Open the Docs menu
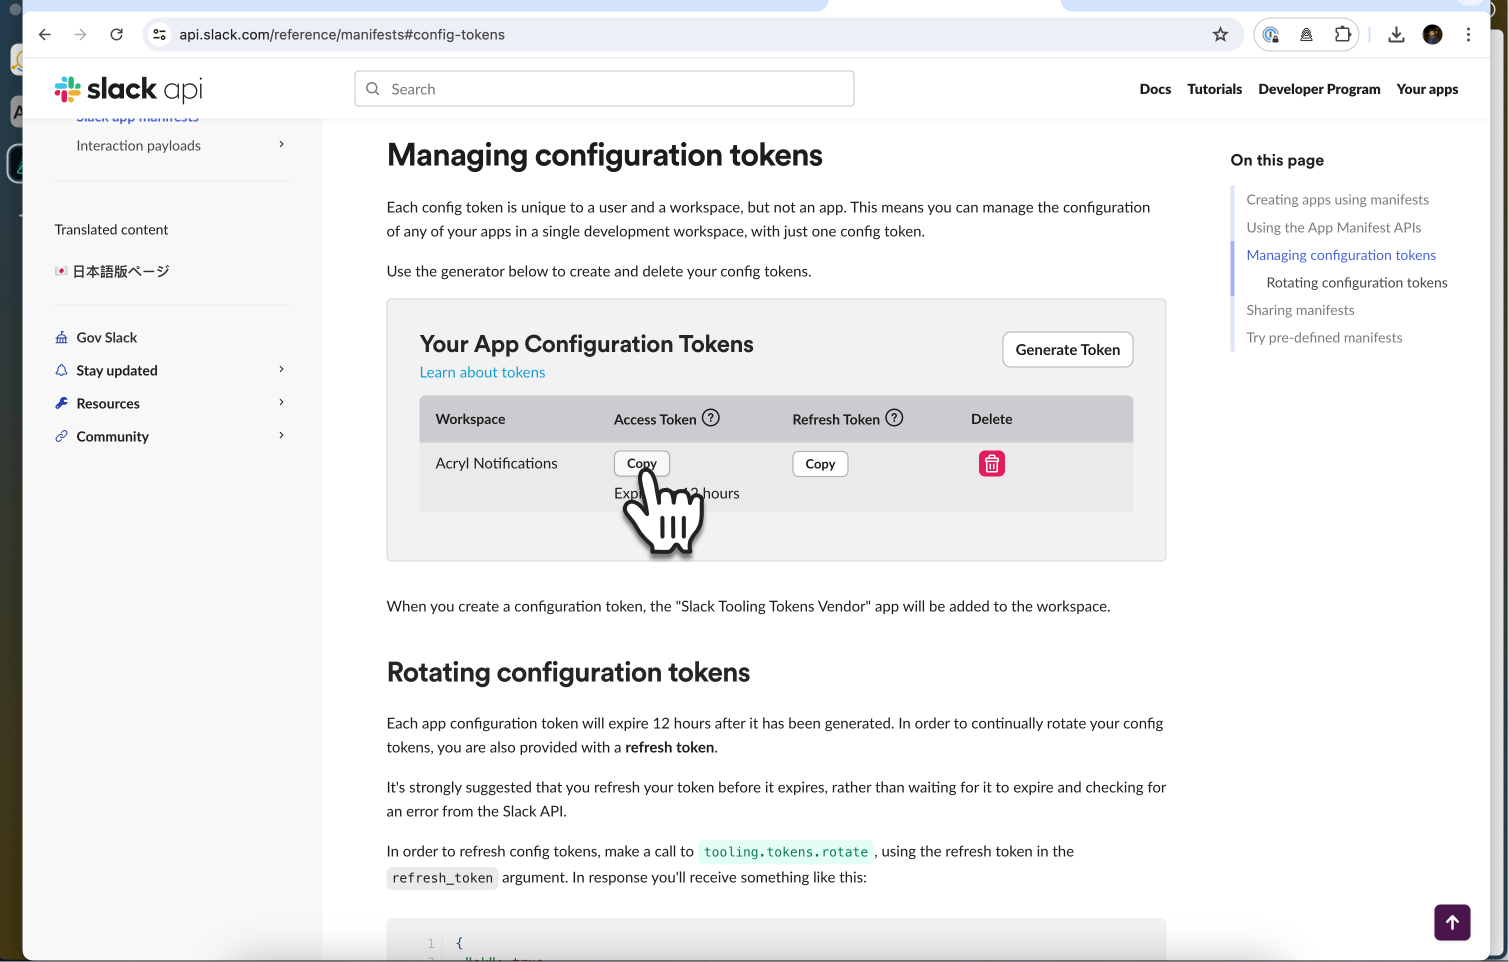The image size is (1509, 962). 1155,89
